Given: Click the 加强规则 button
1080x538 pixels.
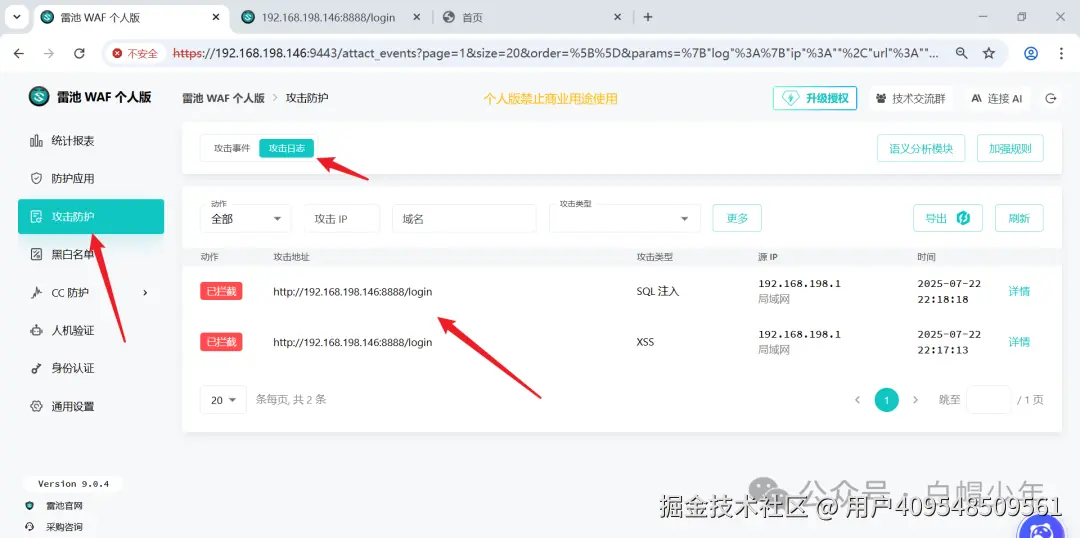Looking at the screenshot, I should (x=1010, y=148).
